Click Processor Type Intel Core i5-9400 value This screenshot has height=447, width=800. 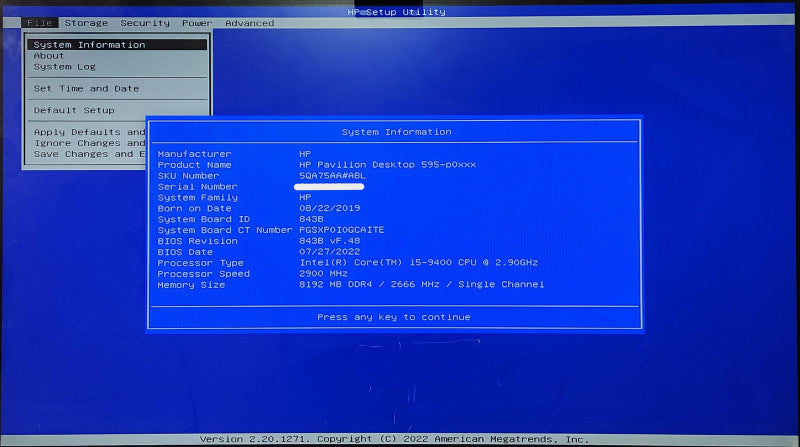[418, 263]
